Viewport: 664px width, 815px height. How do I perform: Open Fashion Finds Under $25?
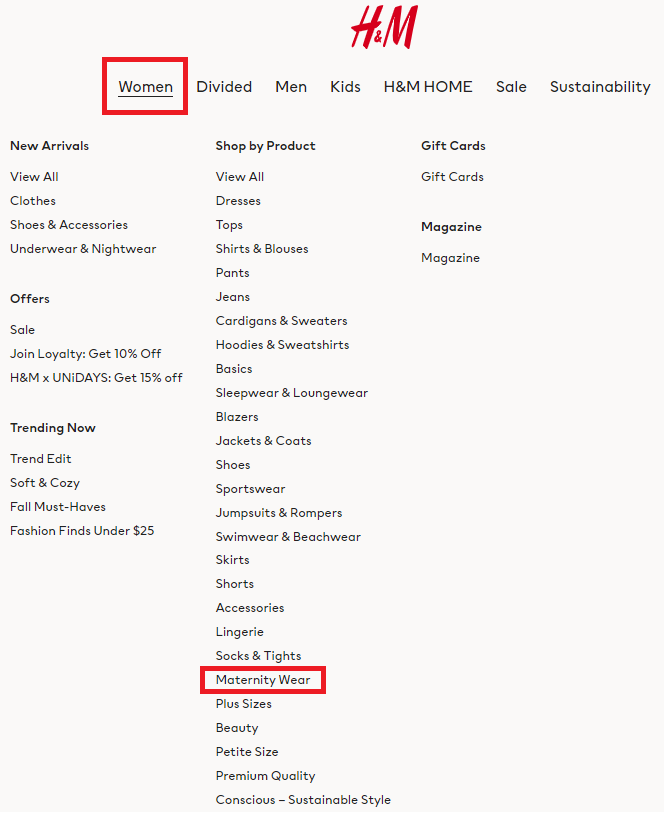click(x=82, y=531)
